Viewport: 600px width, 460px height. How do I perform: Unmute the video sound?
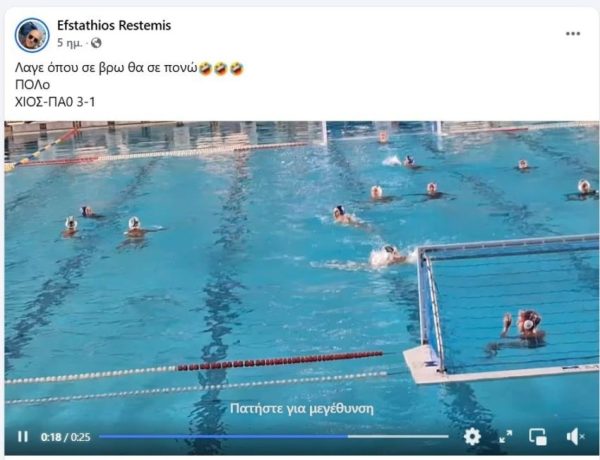tap(575, 437)
